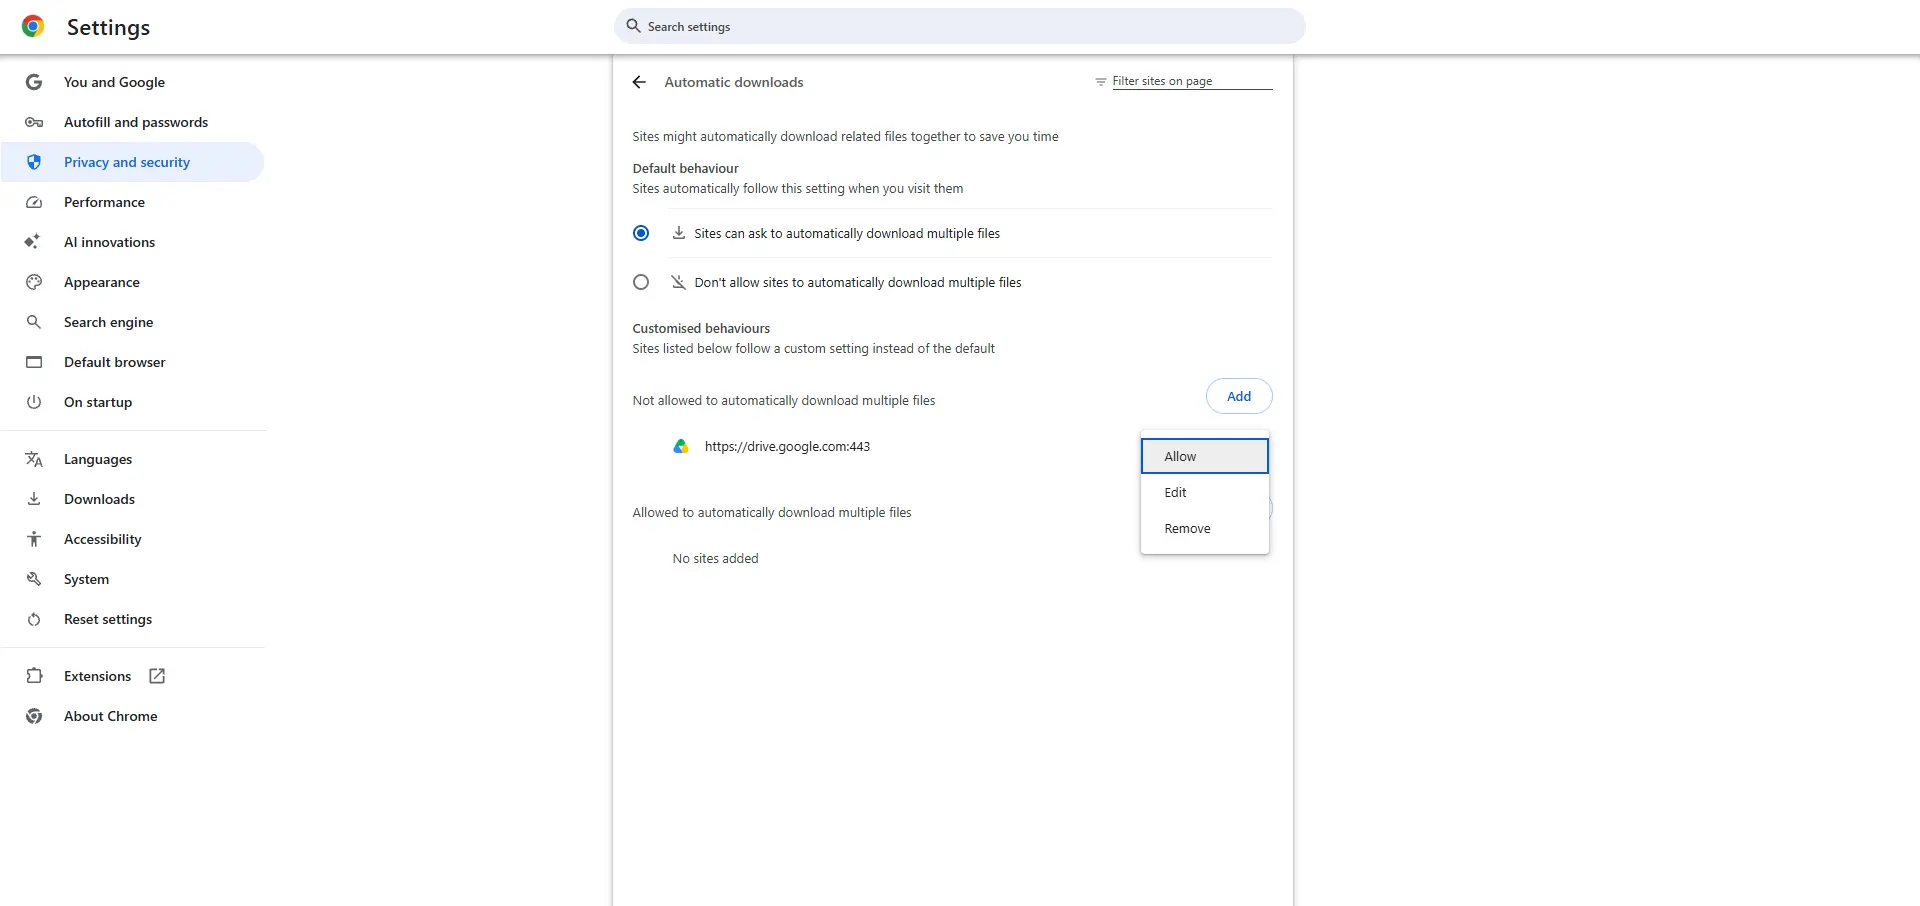1920x906 pixels.
Task: Click the reset icon beside Reset settings
Action: tap(34, 619)
